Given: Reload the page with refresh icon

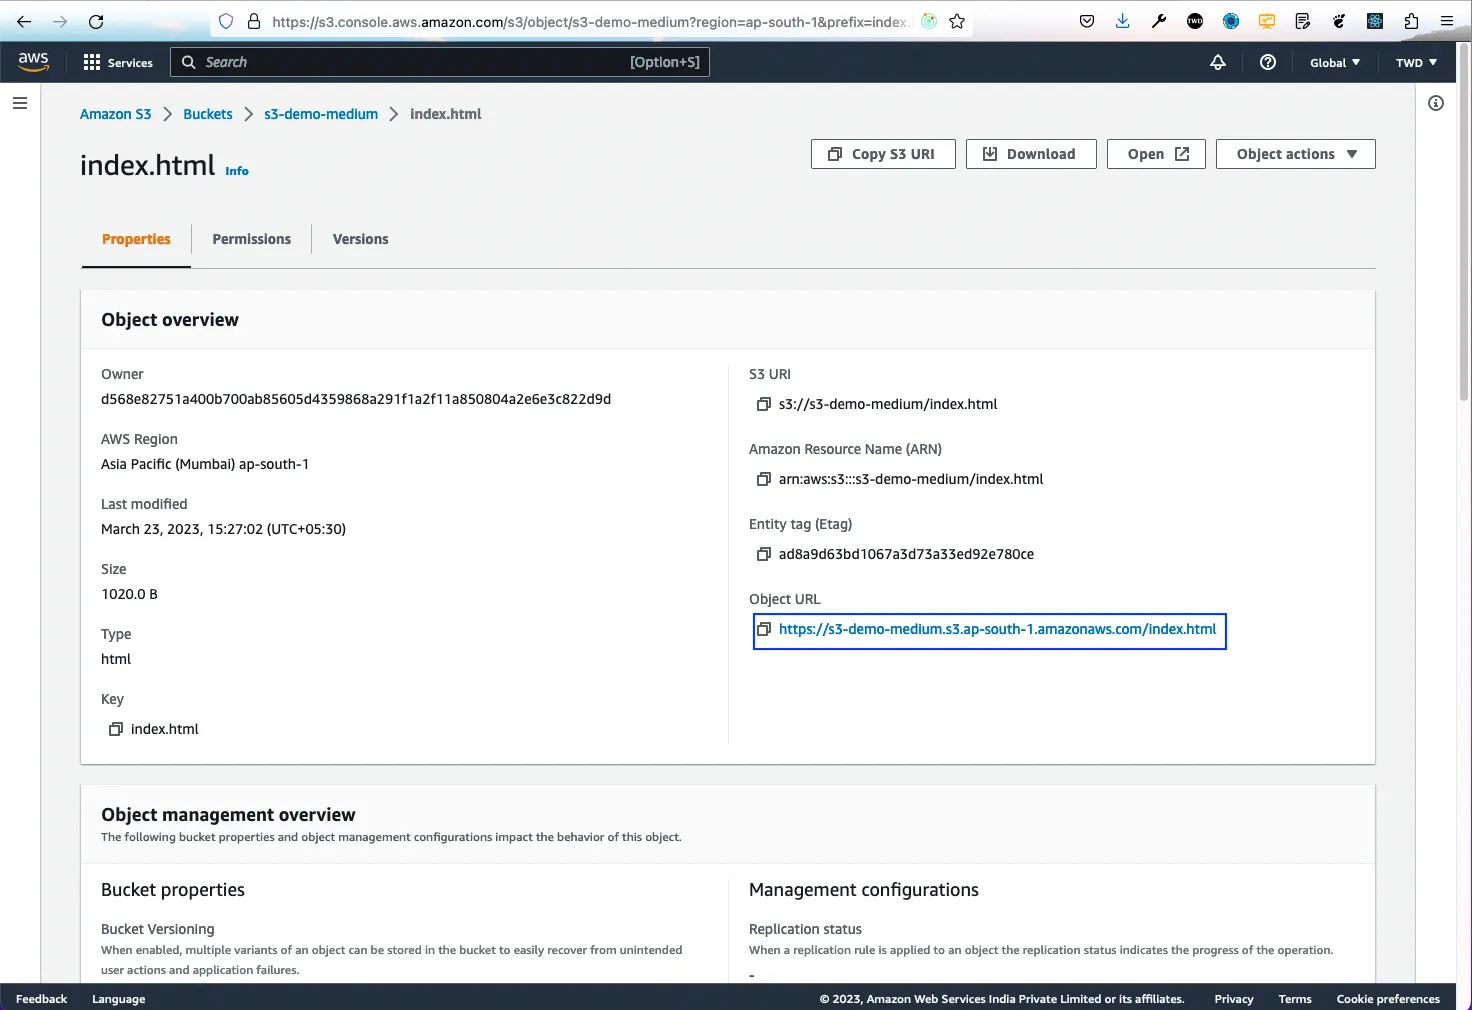Looking at the screenshot, I should click(96, 21).
